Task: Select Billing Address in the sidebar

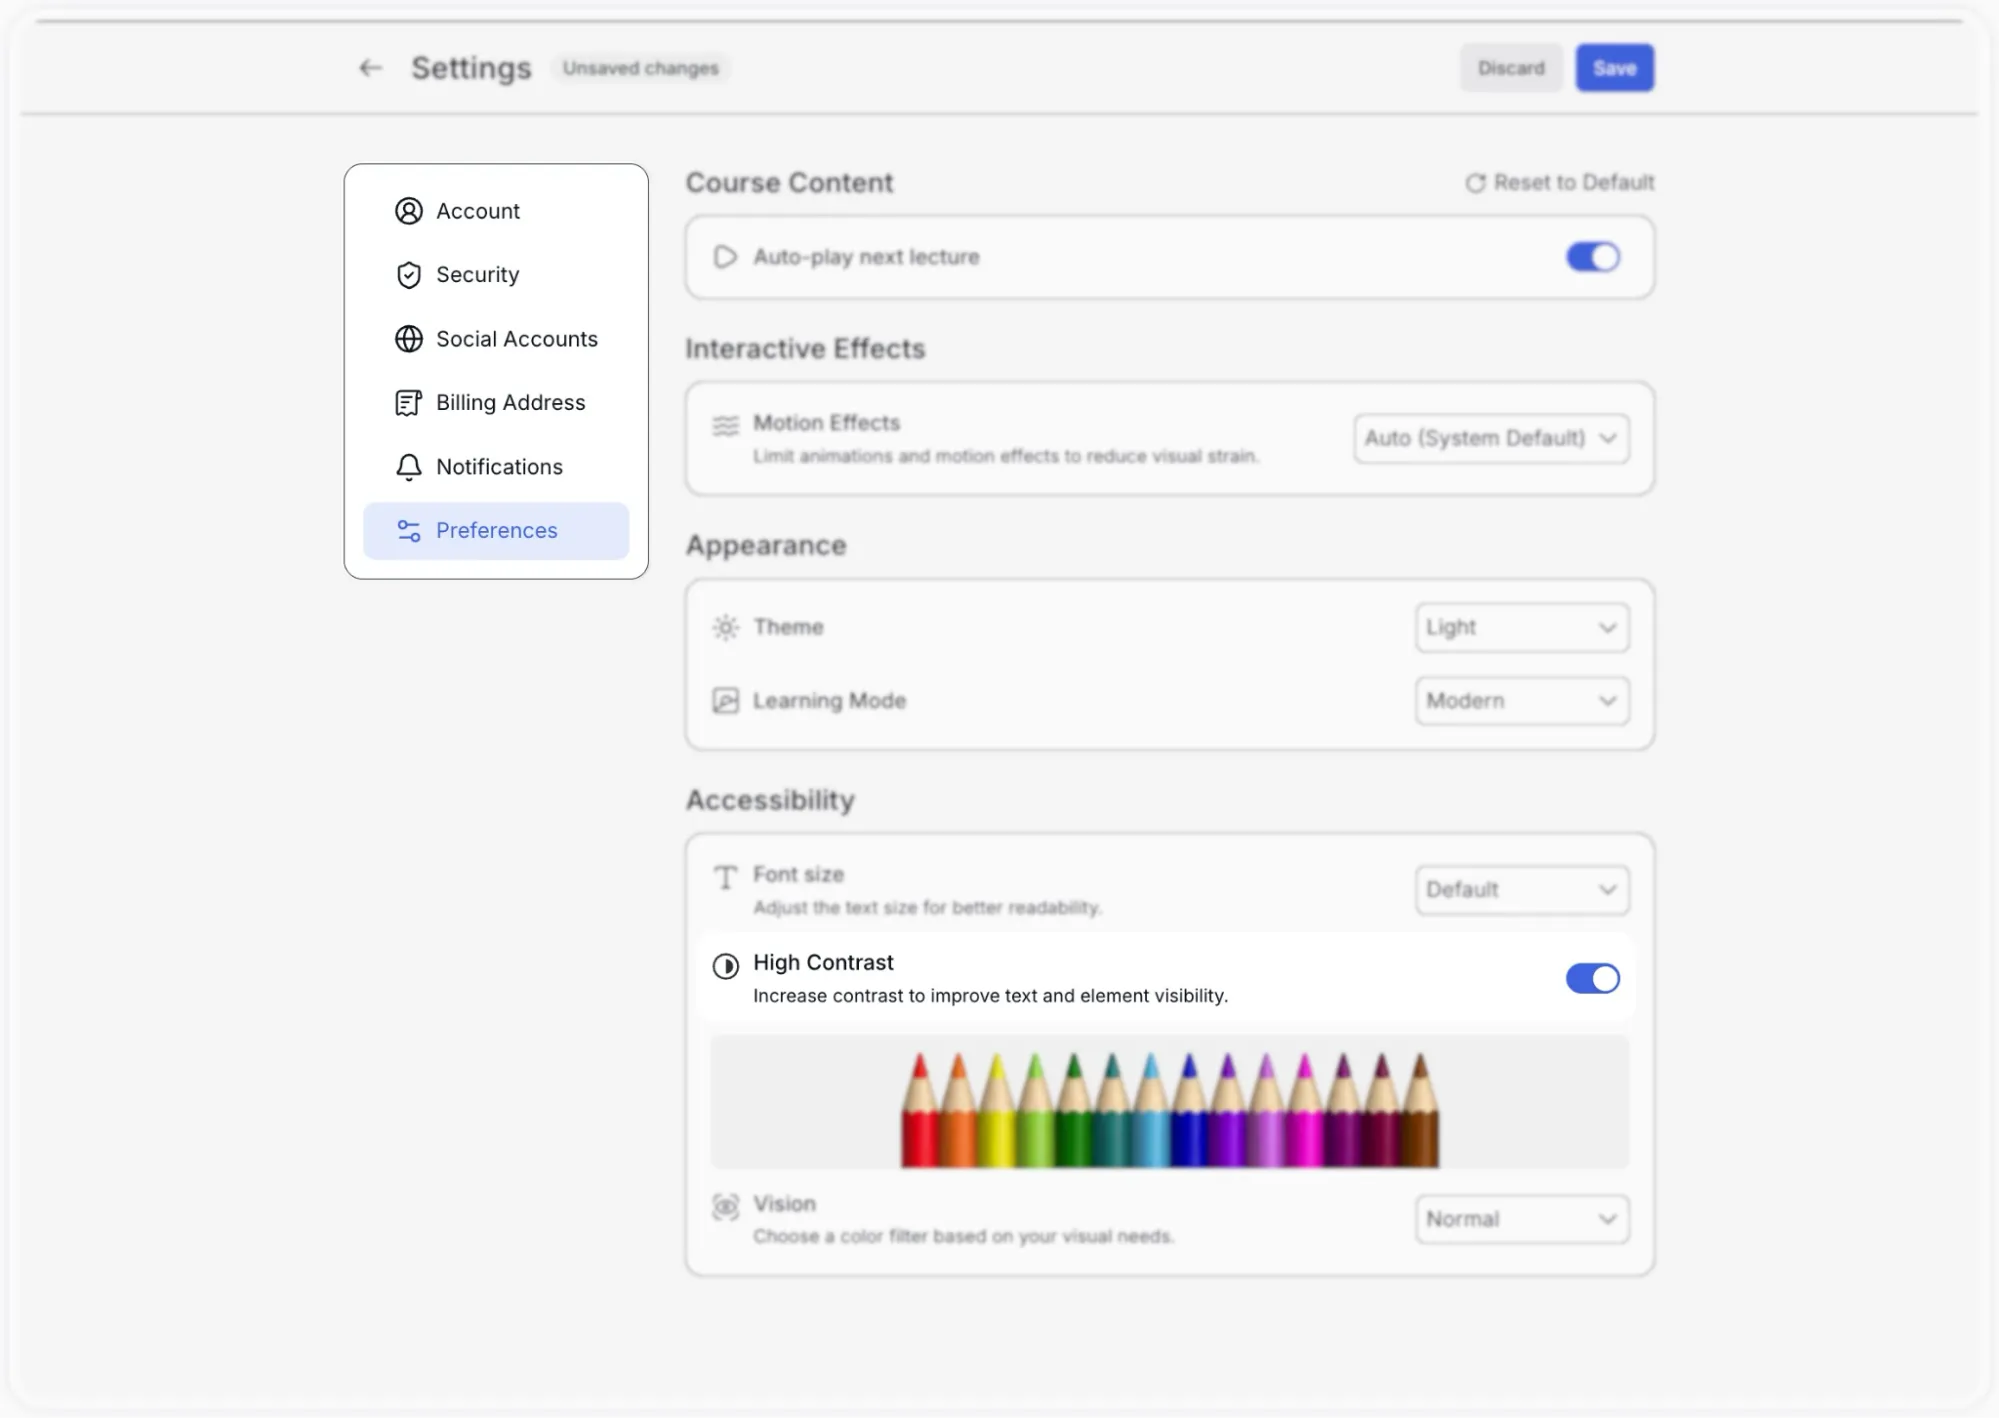Action: [496, 403]
